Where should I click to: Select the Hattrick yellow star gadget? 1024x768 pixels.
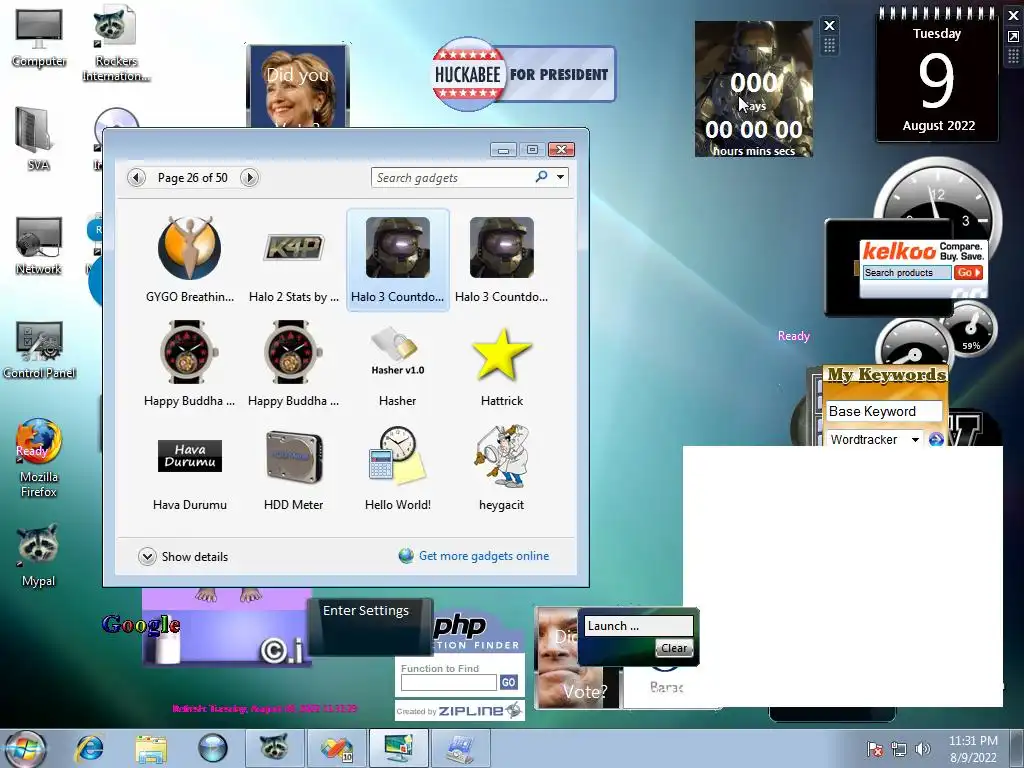tap(502, 363)
